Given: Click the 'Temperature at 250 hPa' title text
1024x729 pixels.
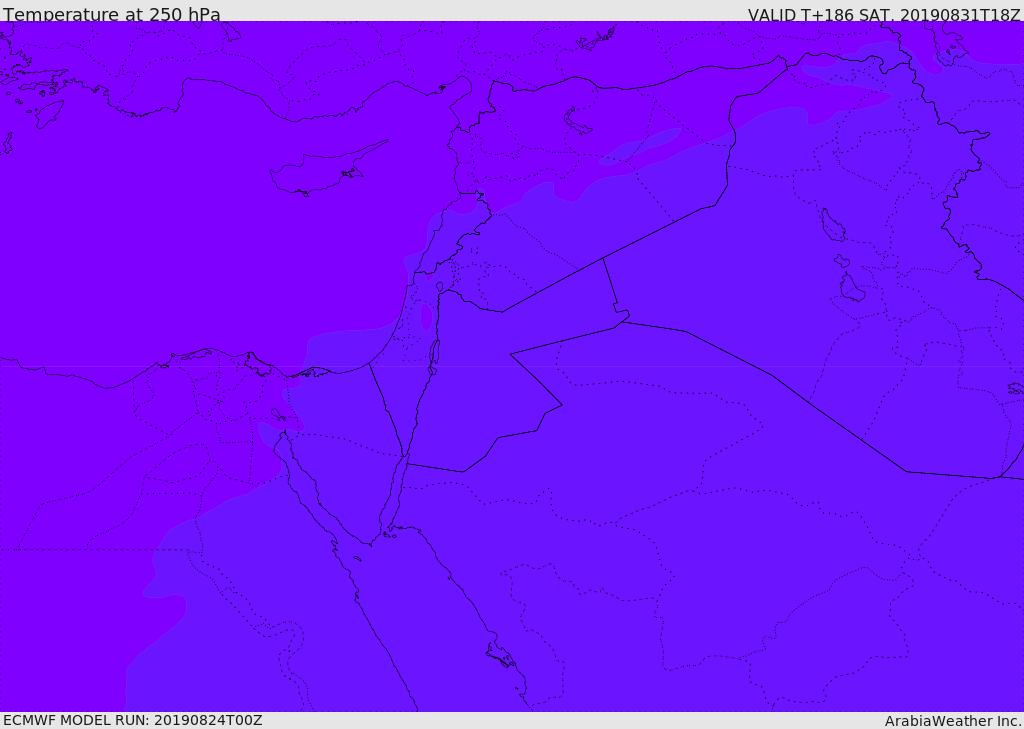Looking at the screenshot, I should [112, 14].
